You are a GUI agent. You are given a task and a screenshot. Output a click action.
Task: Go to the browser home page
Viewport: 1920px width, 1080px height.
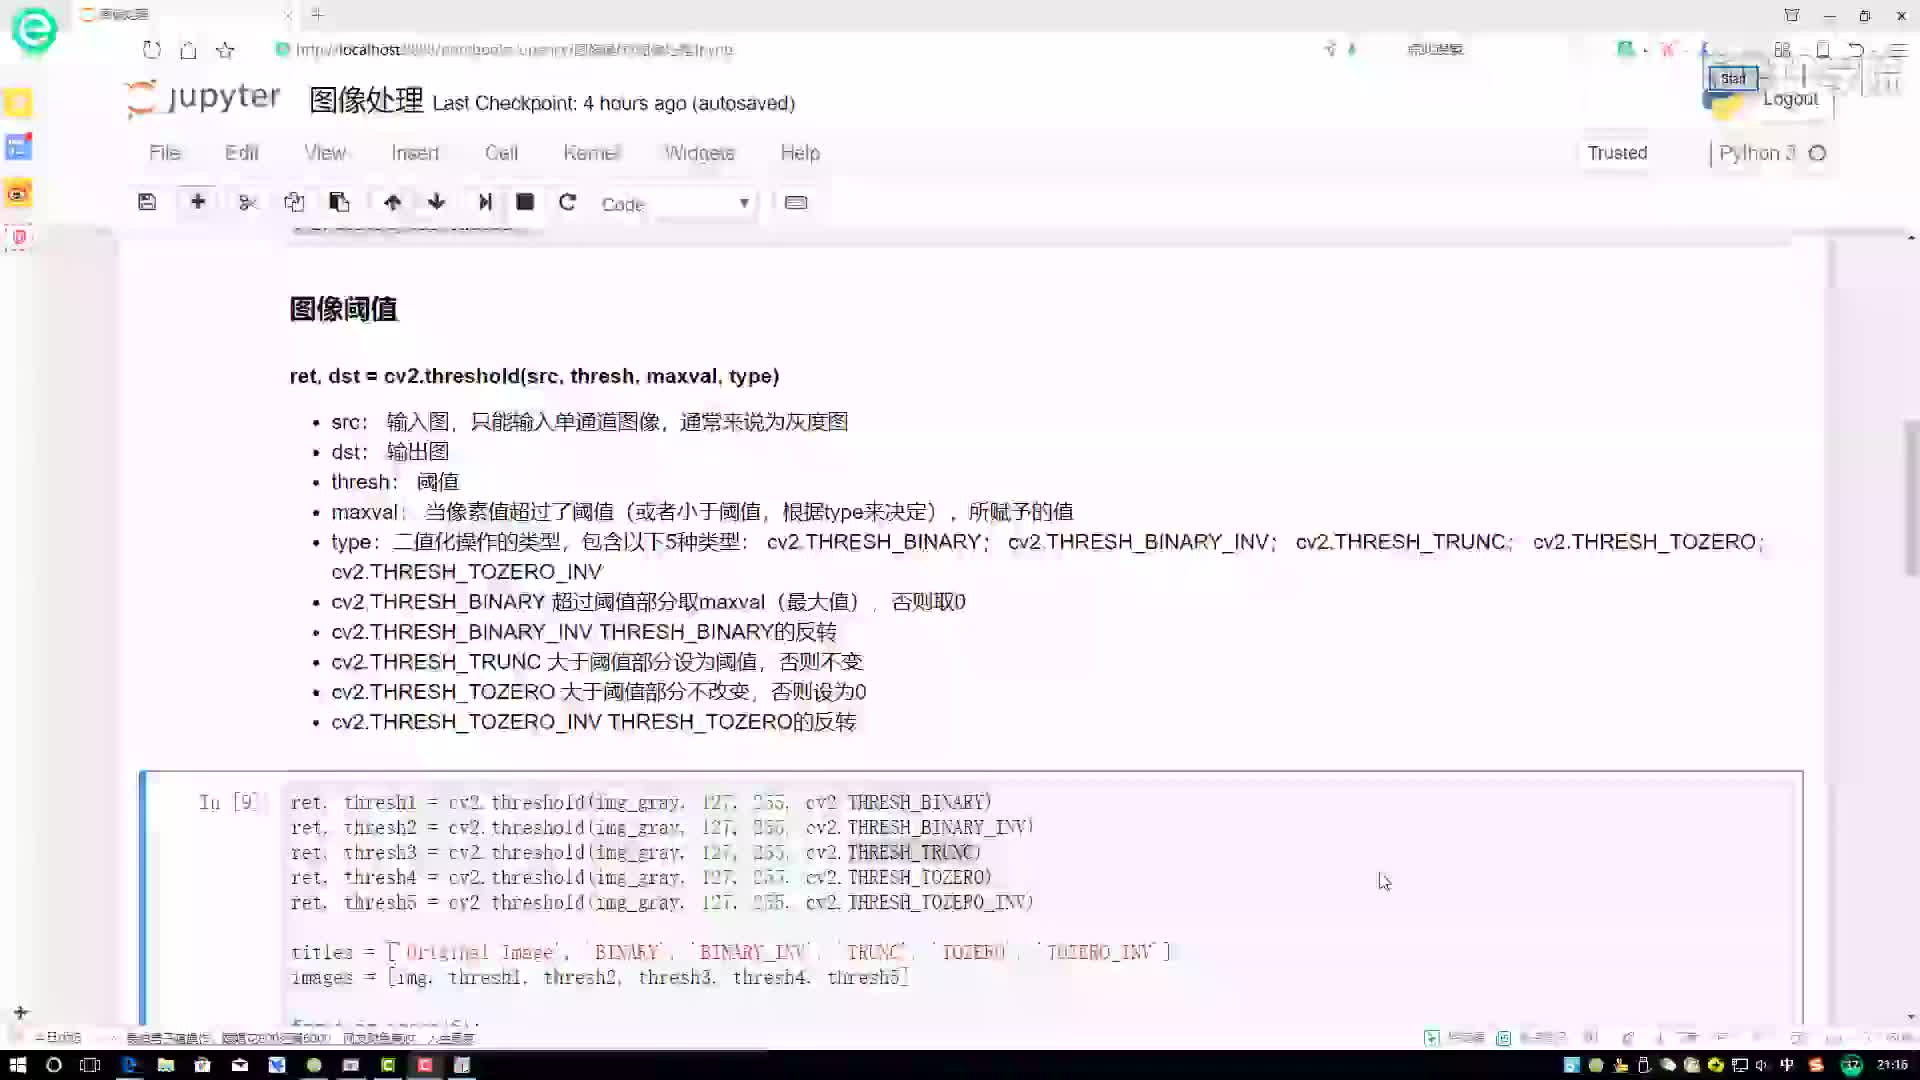188,49
